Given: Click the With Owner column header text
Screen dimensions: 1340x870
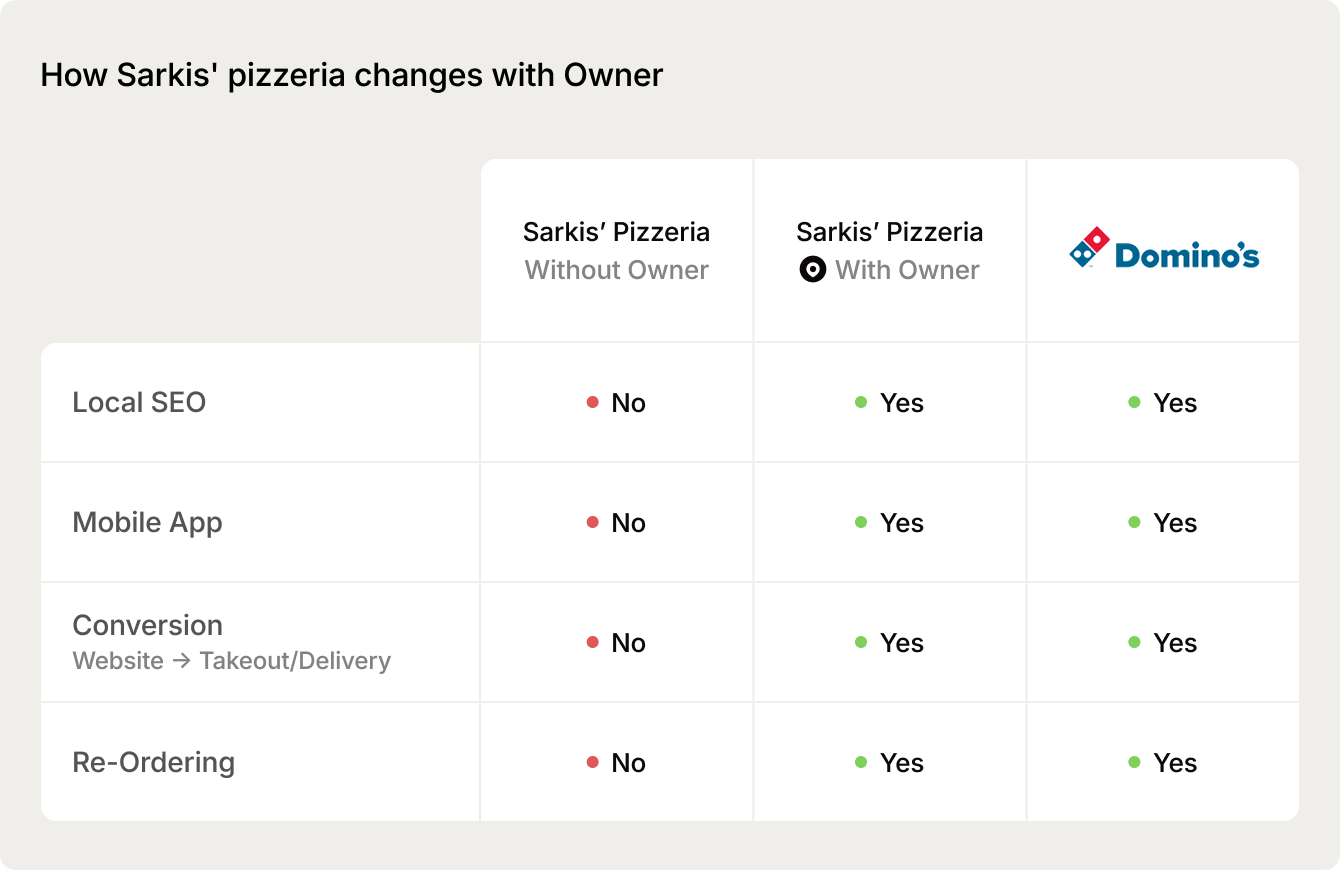Looking at the screenshot, I should [x=906, y=270].
